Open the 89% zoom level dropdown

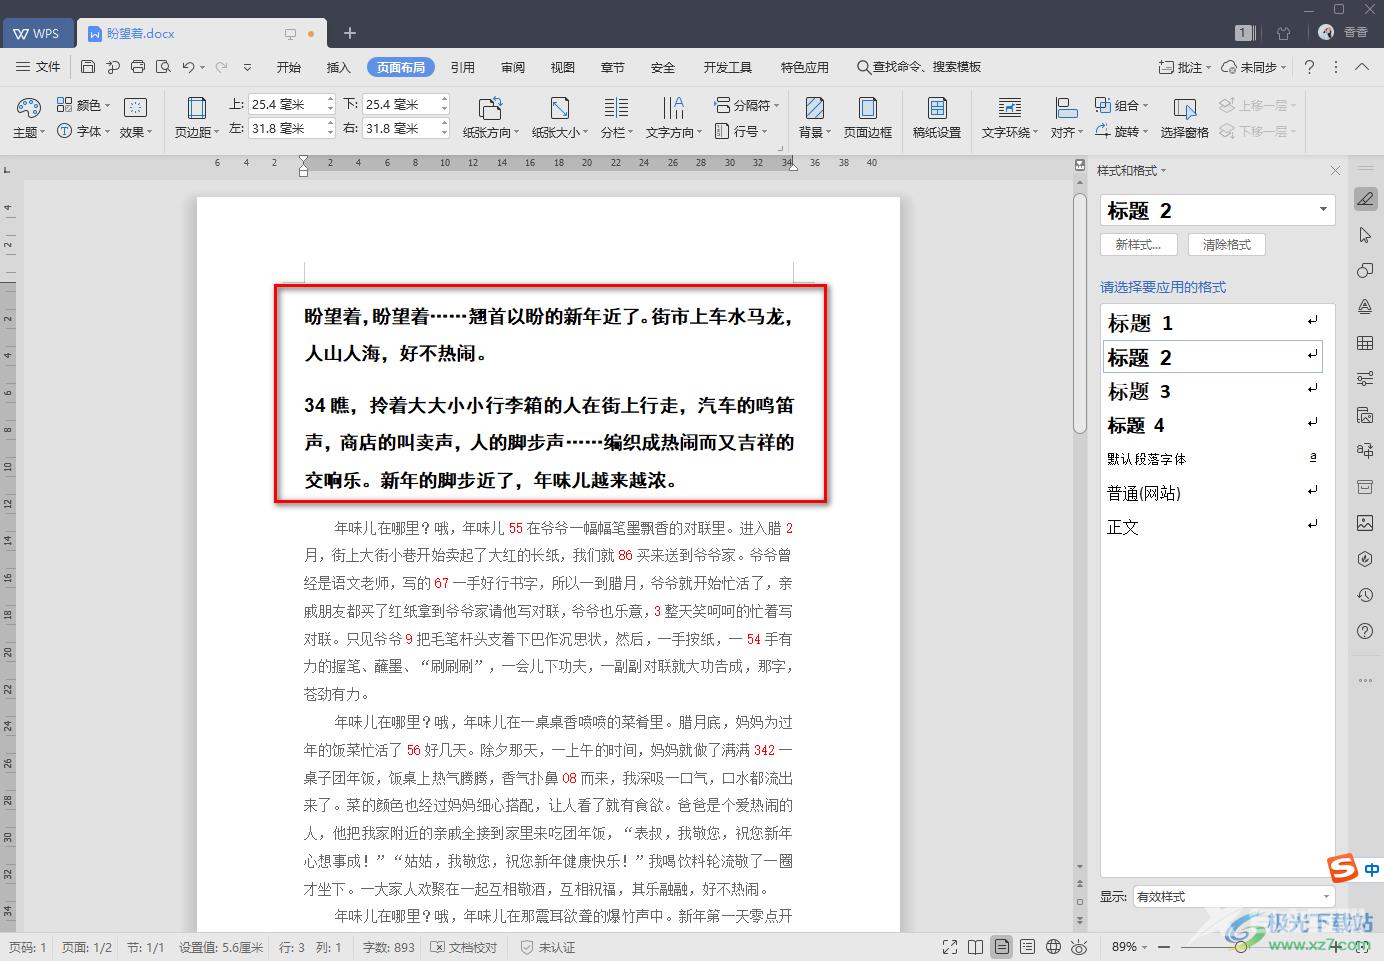tap(1129, 947)
